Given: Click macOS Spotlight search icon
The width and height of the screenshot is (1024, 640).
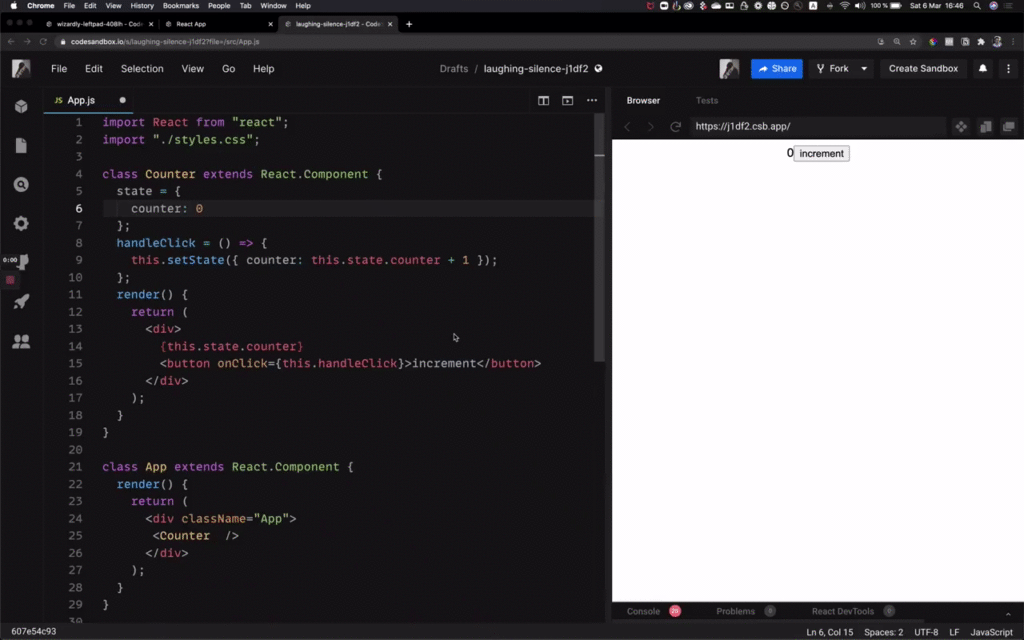Looking at the screenshot, I should [977, 5].
